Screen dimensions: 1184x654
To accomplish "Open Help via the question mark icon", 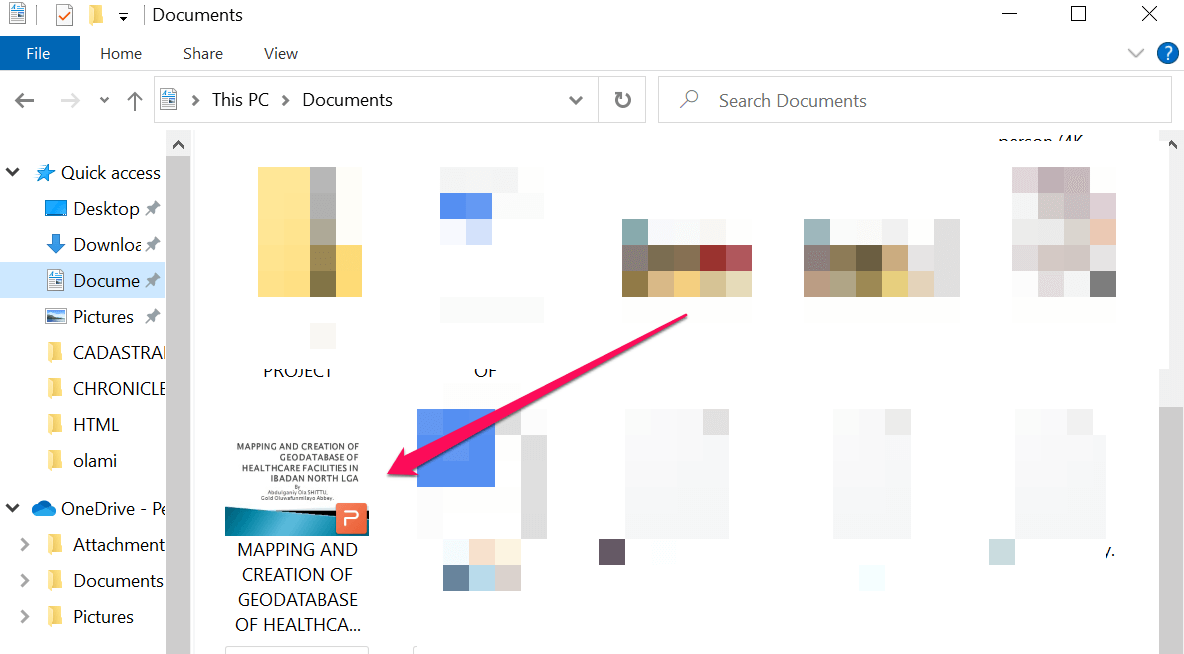I will (x=1168, y=53).
